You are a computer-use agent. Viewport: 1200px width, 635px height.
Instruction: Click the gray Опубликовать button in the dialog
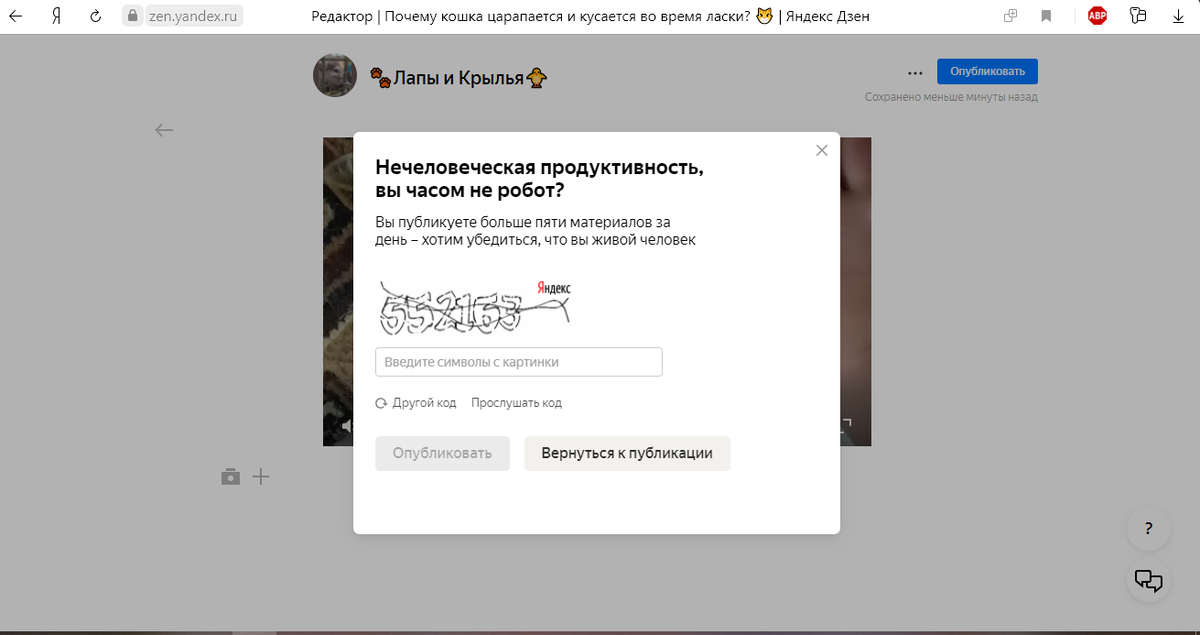coord(442,453)
